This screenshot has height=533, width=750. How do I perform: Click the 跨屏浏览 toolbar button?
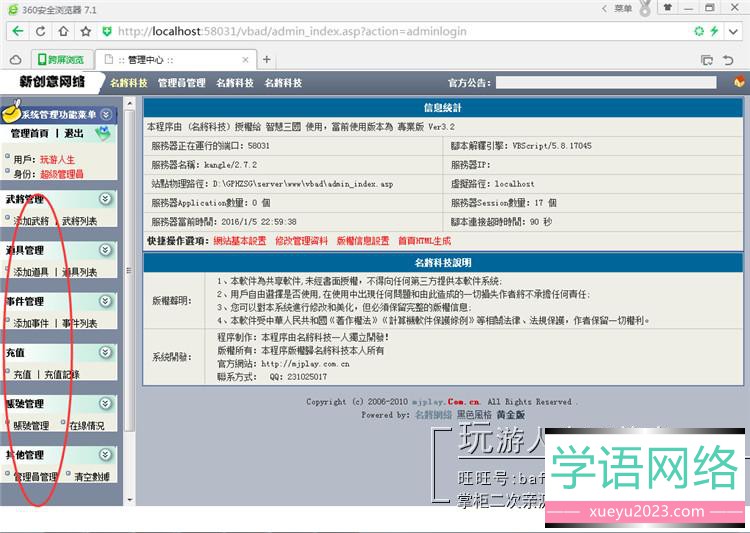pos(59,59)
